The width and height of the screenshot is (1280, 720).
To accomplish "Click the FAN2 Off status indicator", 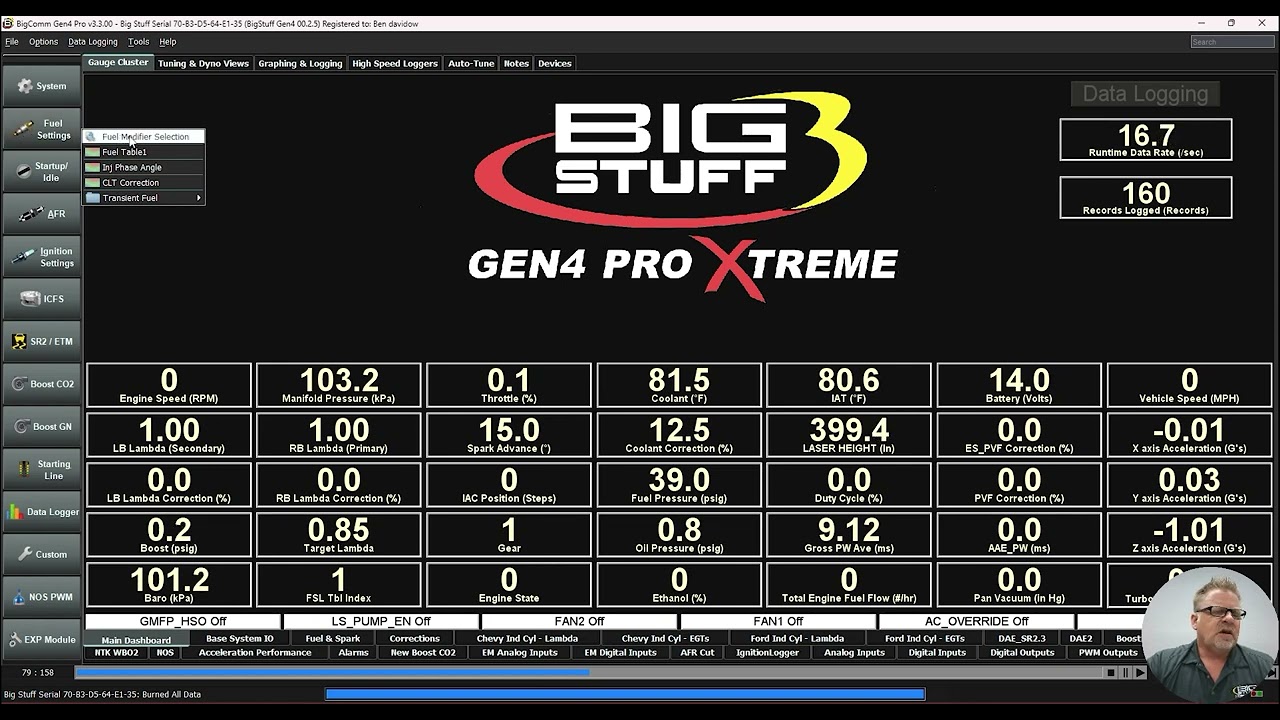I will [x=580, y=621].
